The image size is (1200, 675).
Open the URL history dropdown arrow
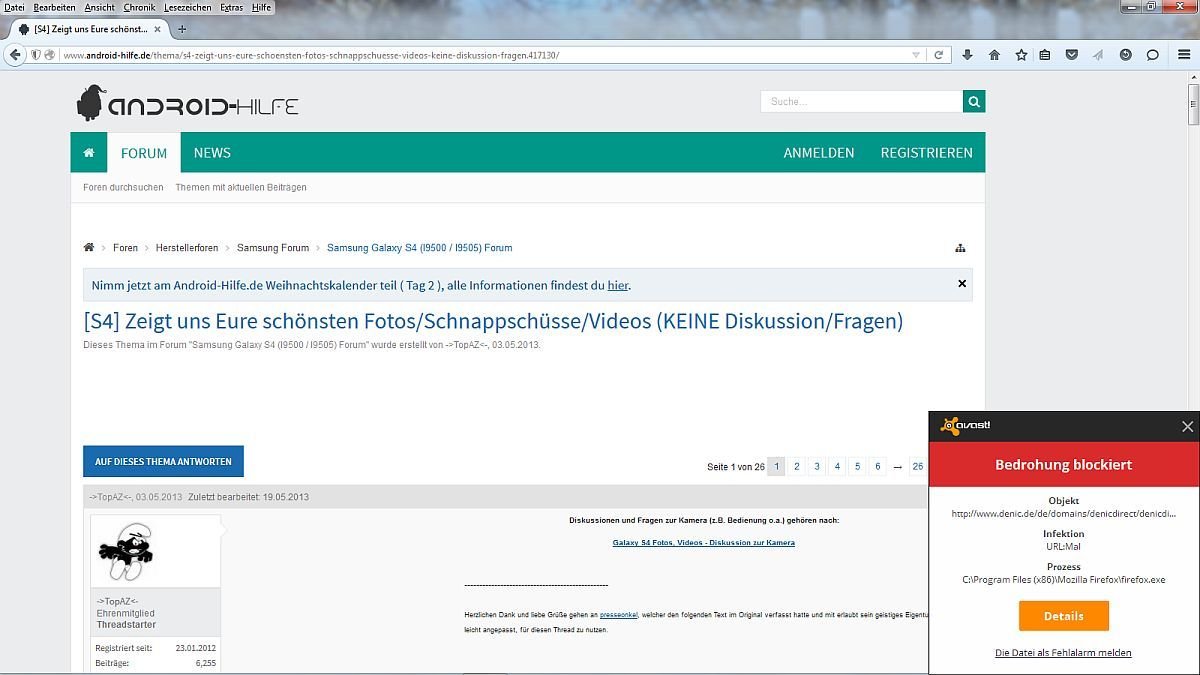click(916, 55)
